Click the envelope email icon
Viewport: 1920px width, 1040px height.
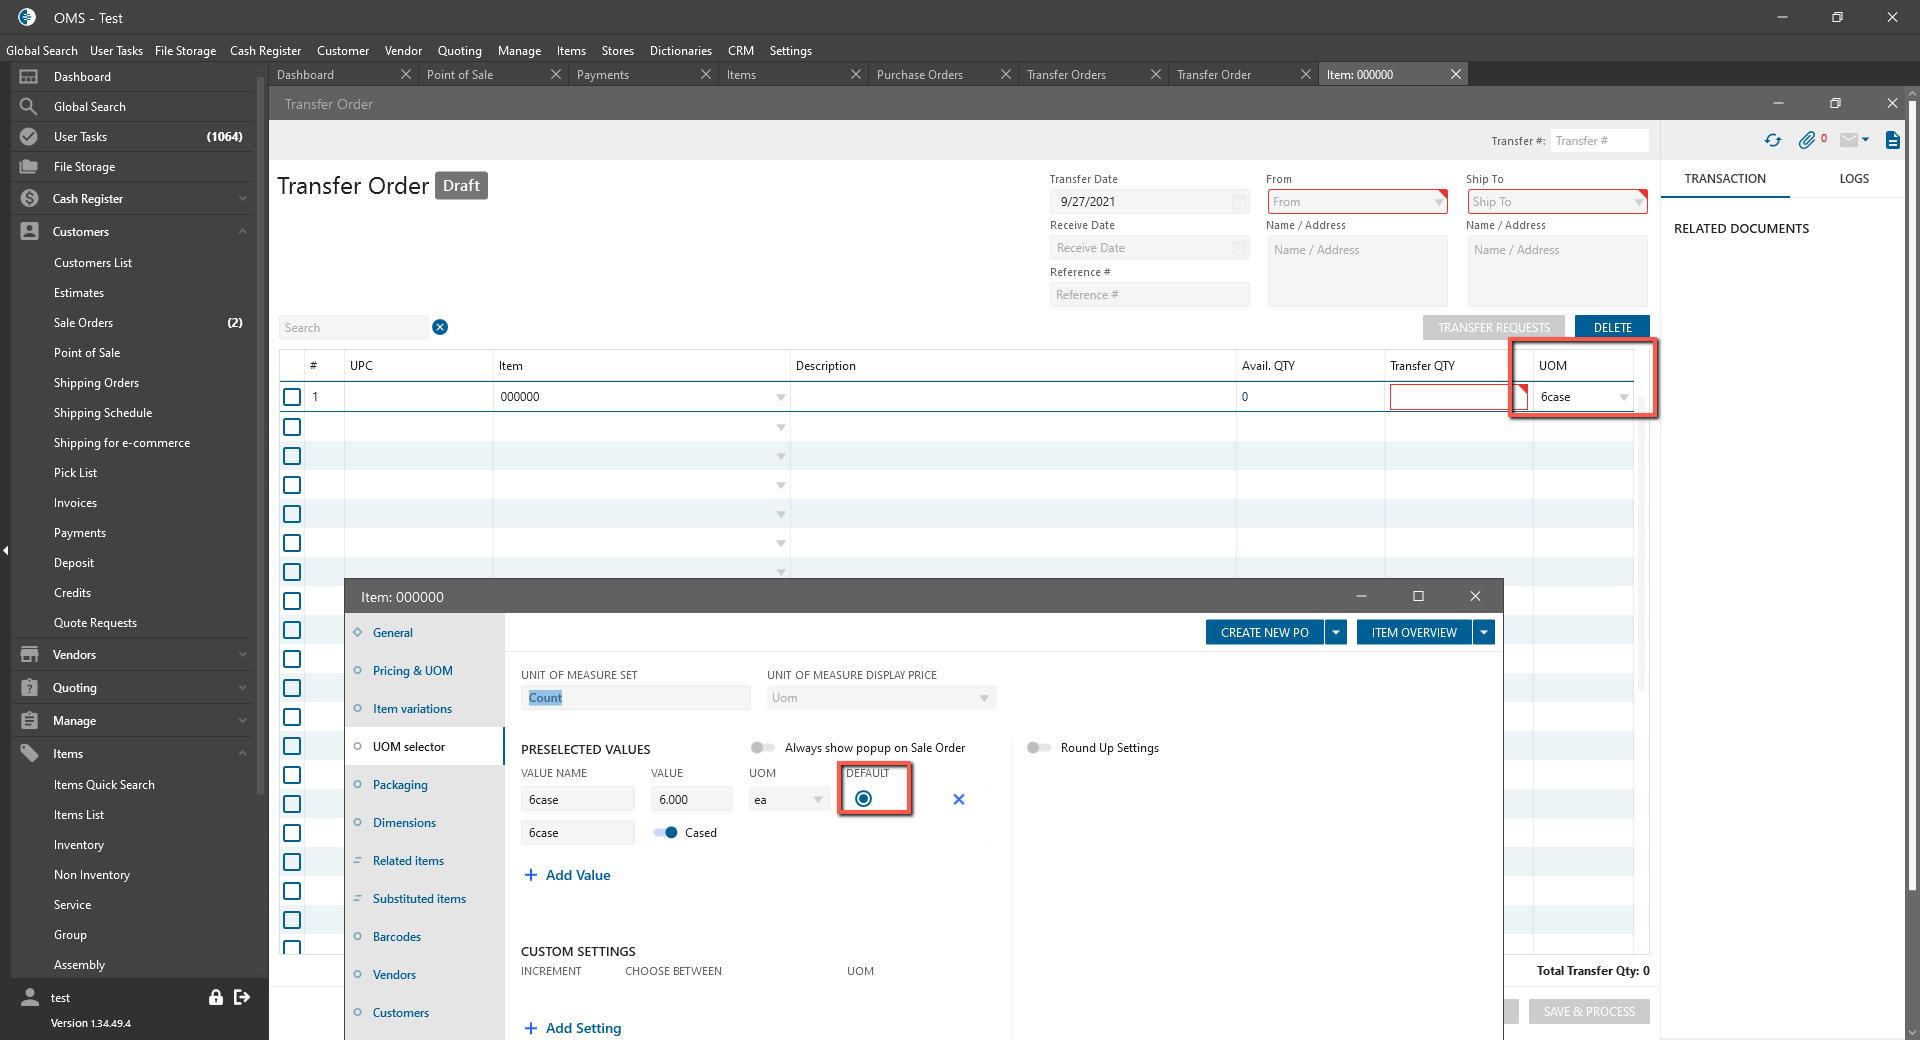1849,141
